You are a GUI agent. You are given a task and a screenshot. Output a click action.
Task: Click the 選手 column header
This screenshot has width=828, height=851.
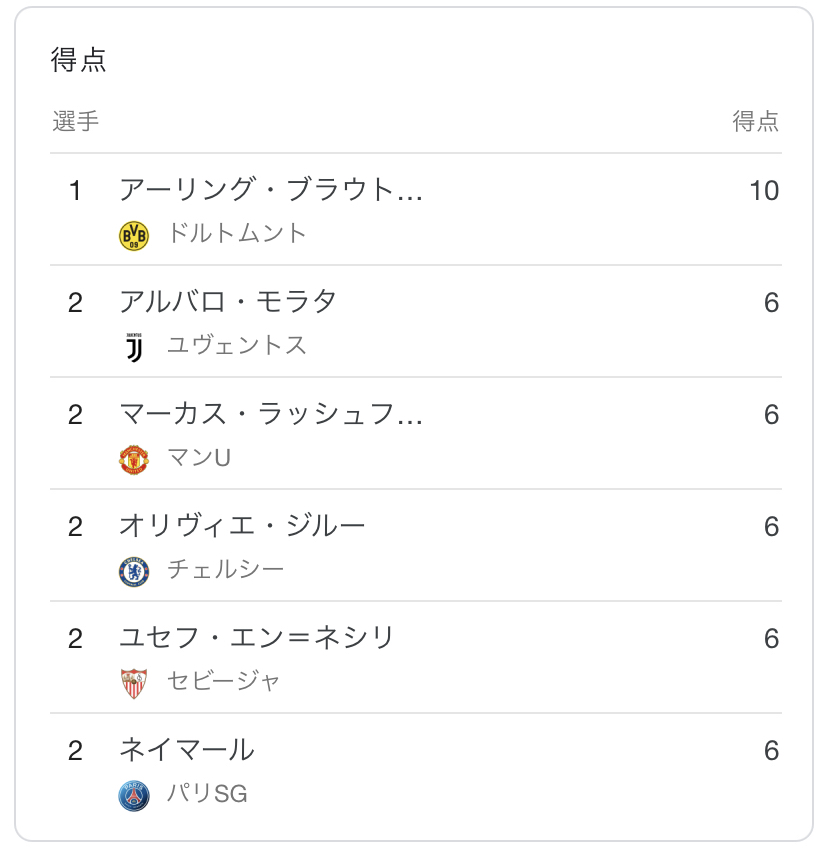coord(76,122)
